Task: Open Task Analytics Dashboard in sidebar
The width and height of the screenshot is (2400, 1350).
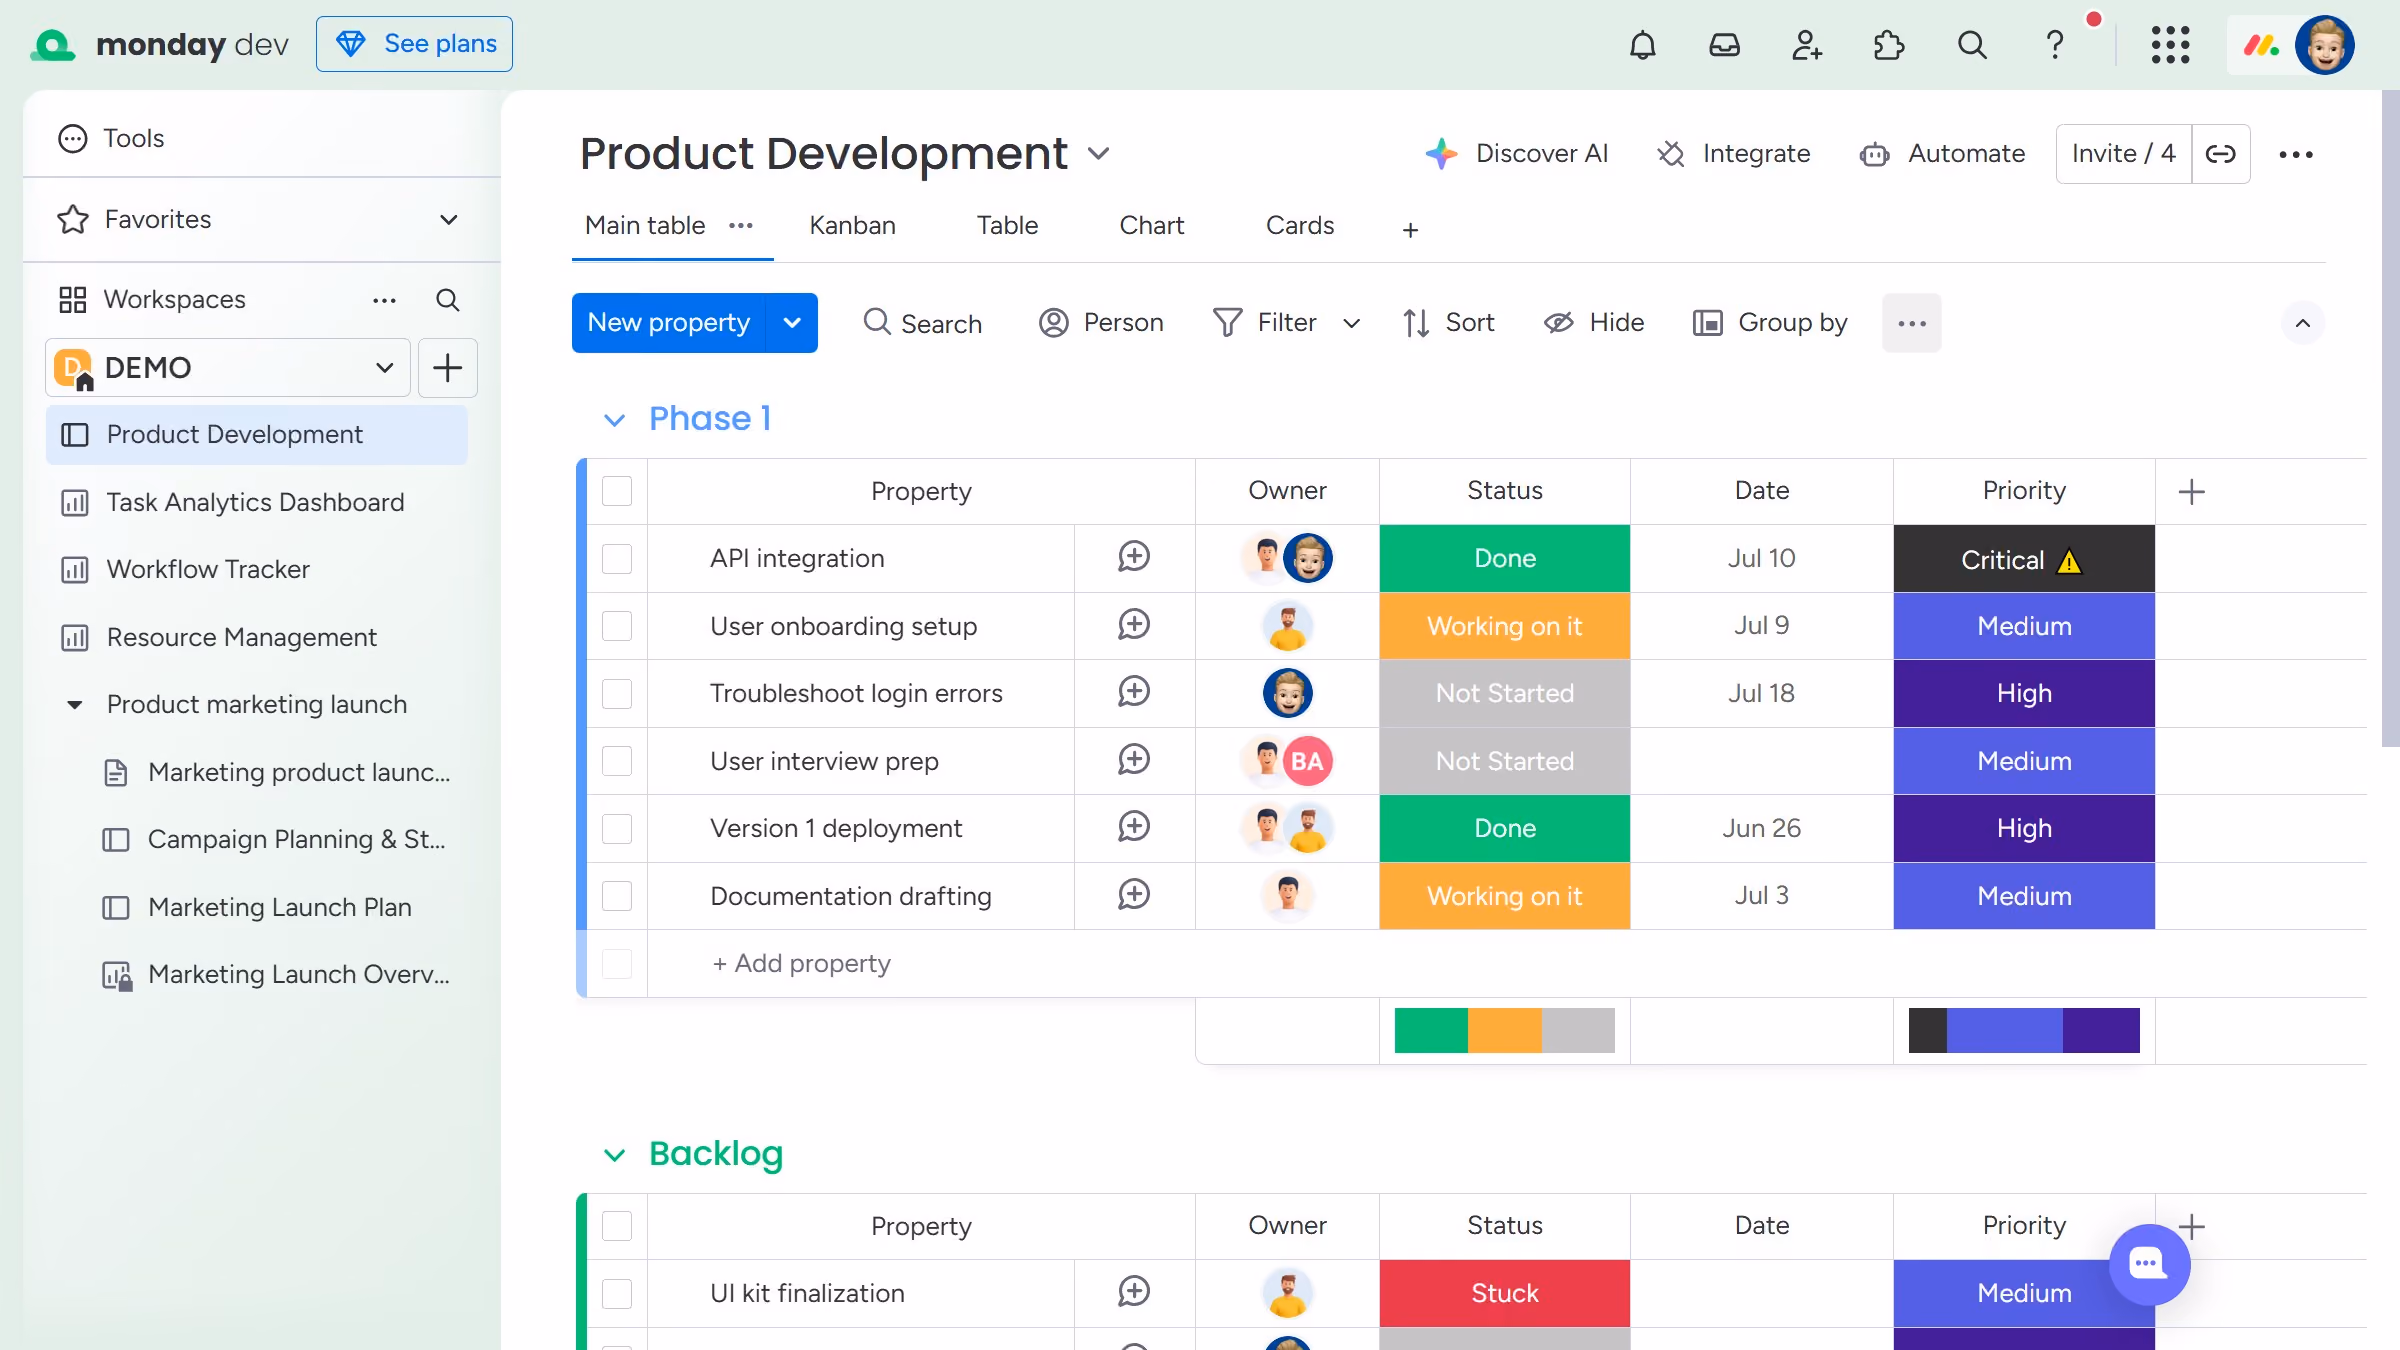Action: pyautogui.click(x=256, y=502)
